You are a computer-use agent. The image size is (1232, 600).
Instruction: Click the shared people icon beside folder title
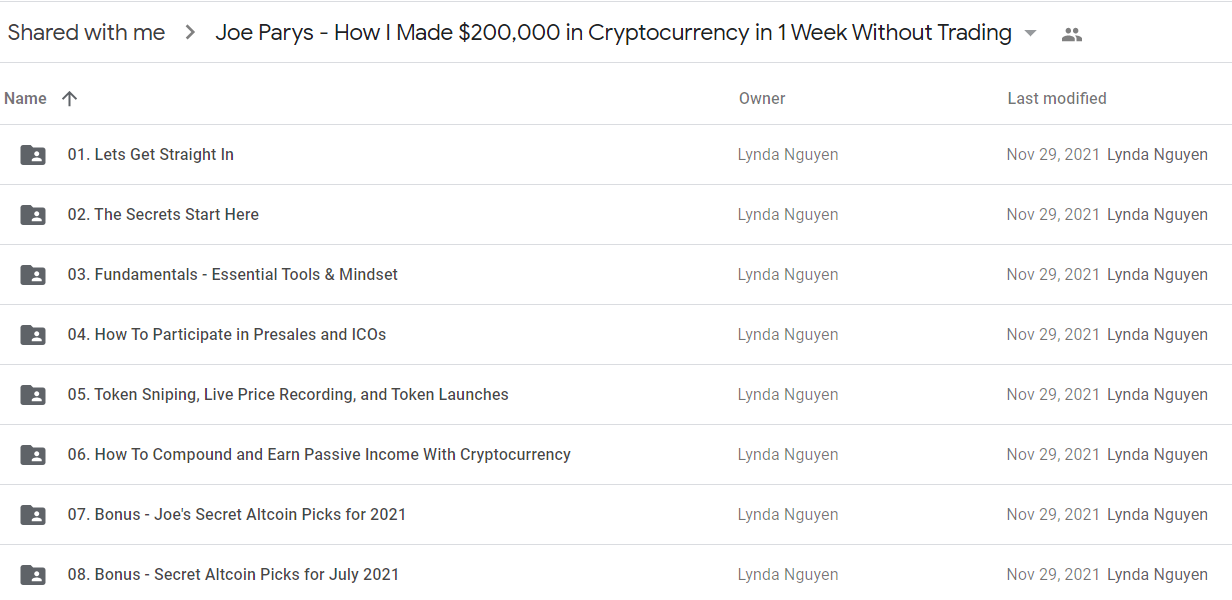click(1072, 34)
